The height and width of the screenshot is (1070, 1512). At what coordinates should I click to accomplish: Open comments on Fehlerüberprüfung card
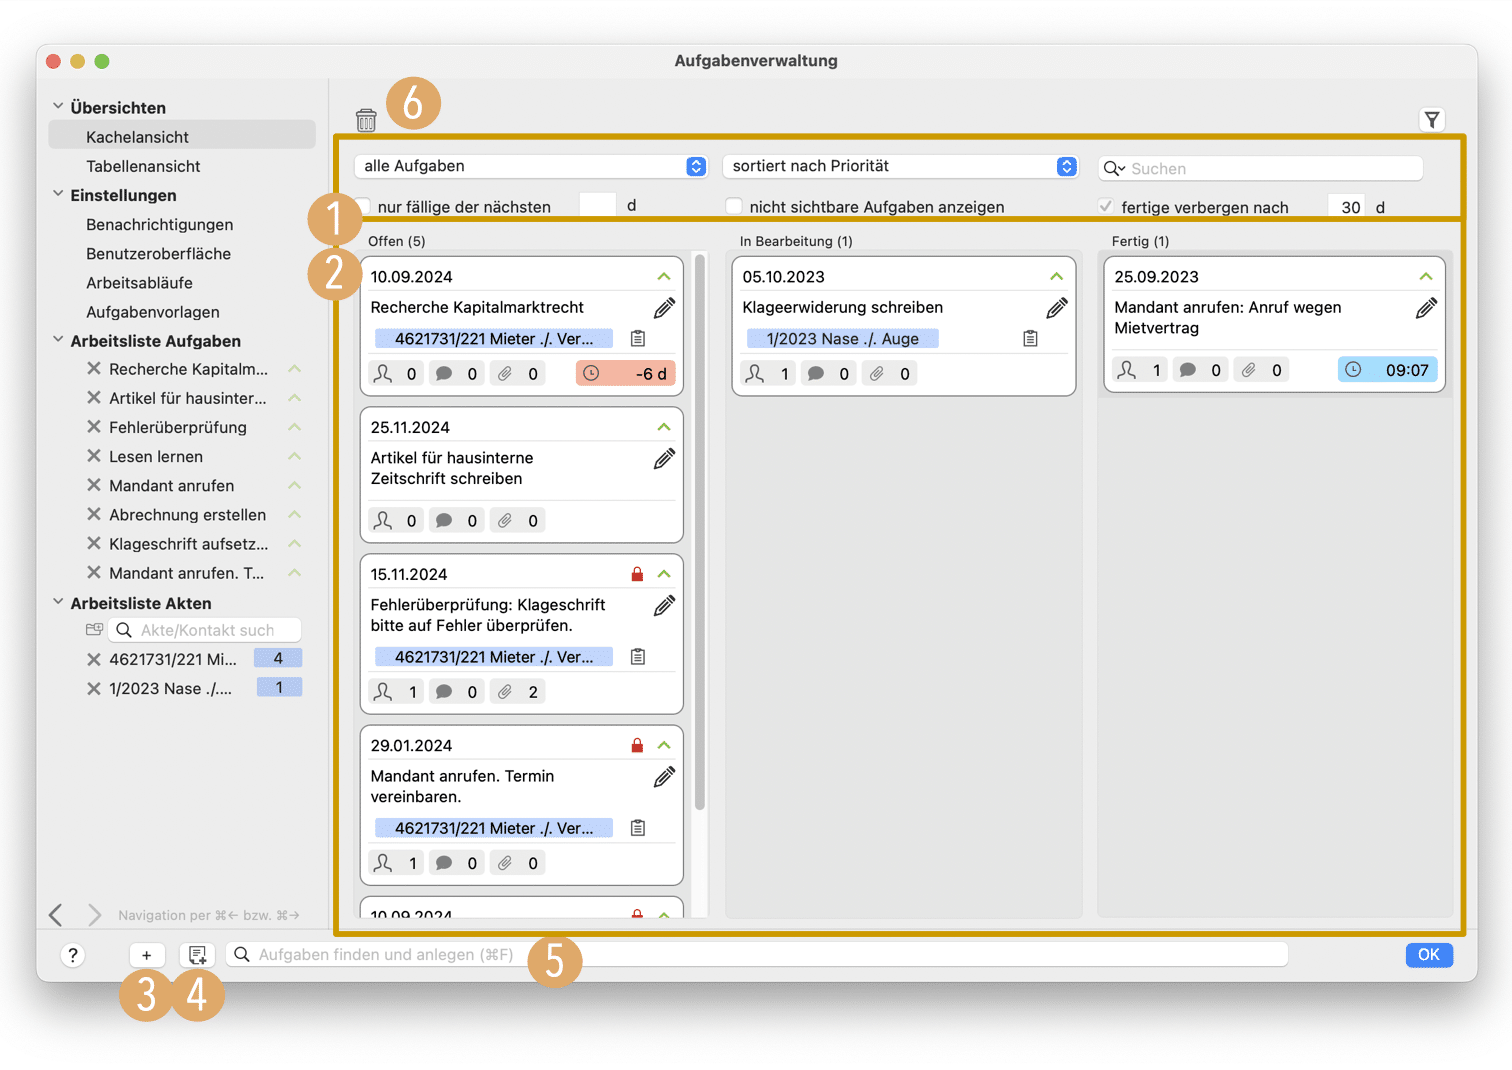pos(457,692)
